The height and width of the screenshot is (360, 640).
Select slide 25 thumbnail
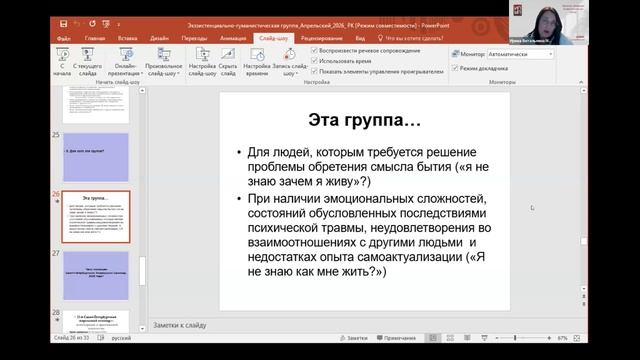click(96, 157)
